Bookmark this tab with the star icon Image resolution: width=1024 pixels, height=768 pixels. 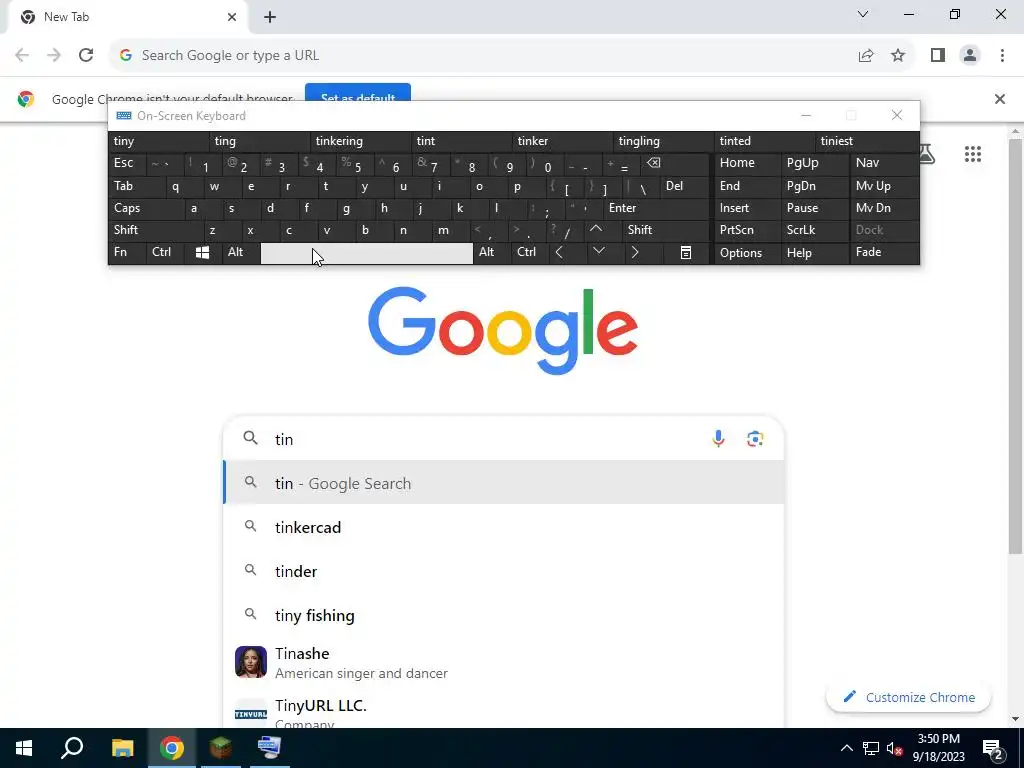coord(898,56)
